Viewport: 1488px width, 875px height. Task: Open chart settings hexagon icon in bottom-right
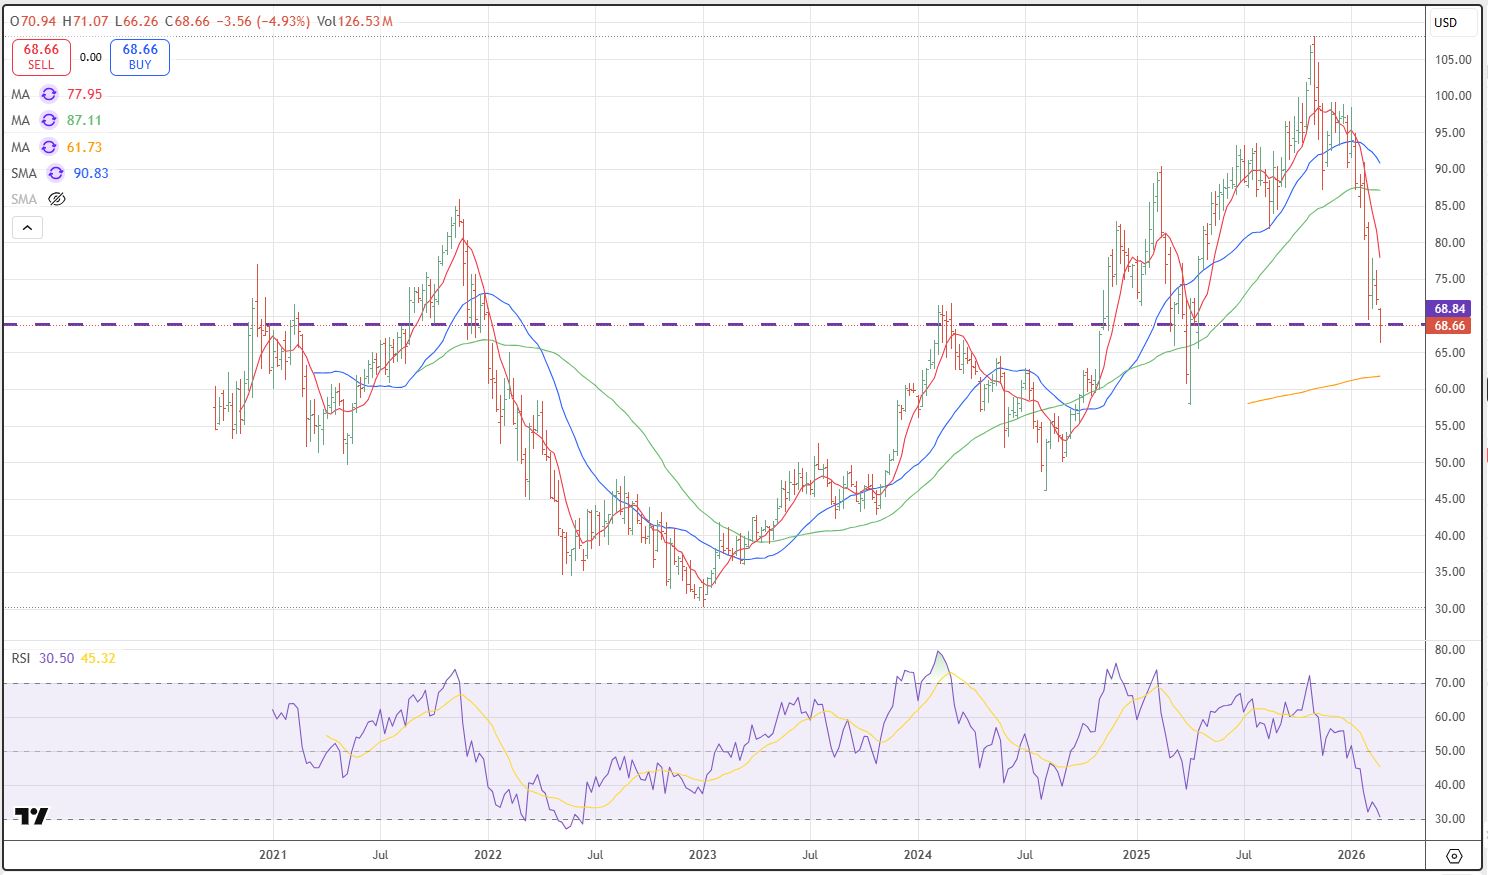[1454, 856]
